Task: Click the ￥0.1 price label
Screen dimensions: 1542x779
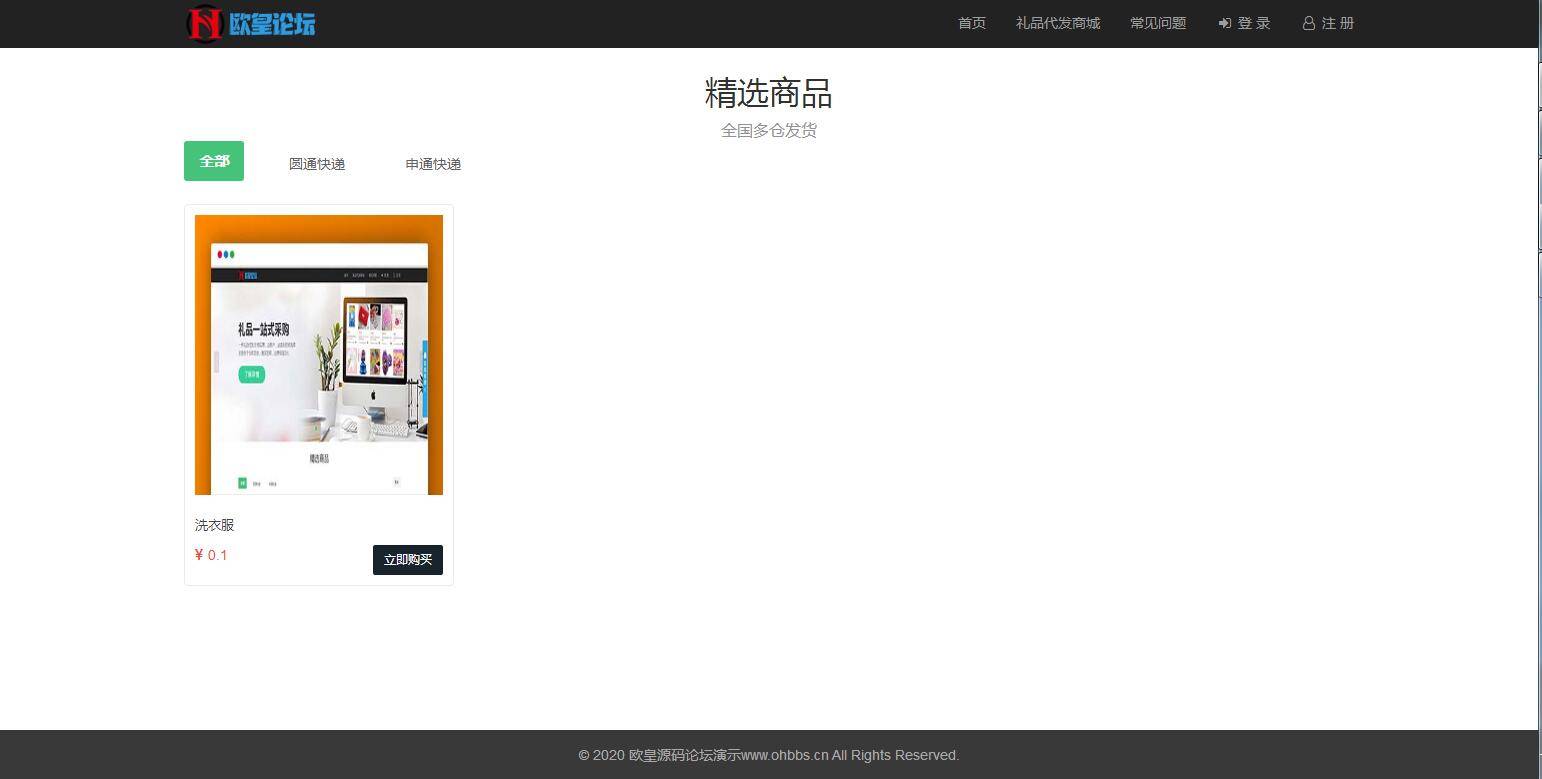Action: 211,555
